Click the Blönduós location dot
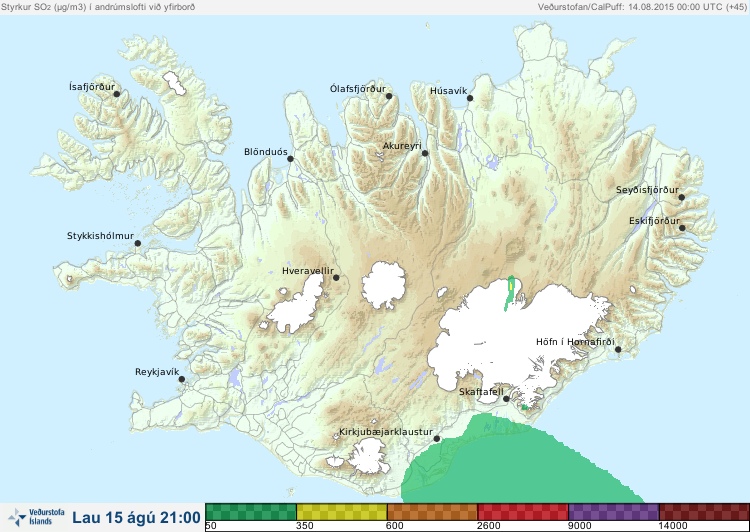Viewport: 750px width, 532px height. [290, 158]
